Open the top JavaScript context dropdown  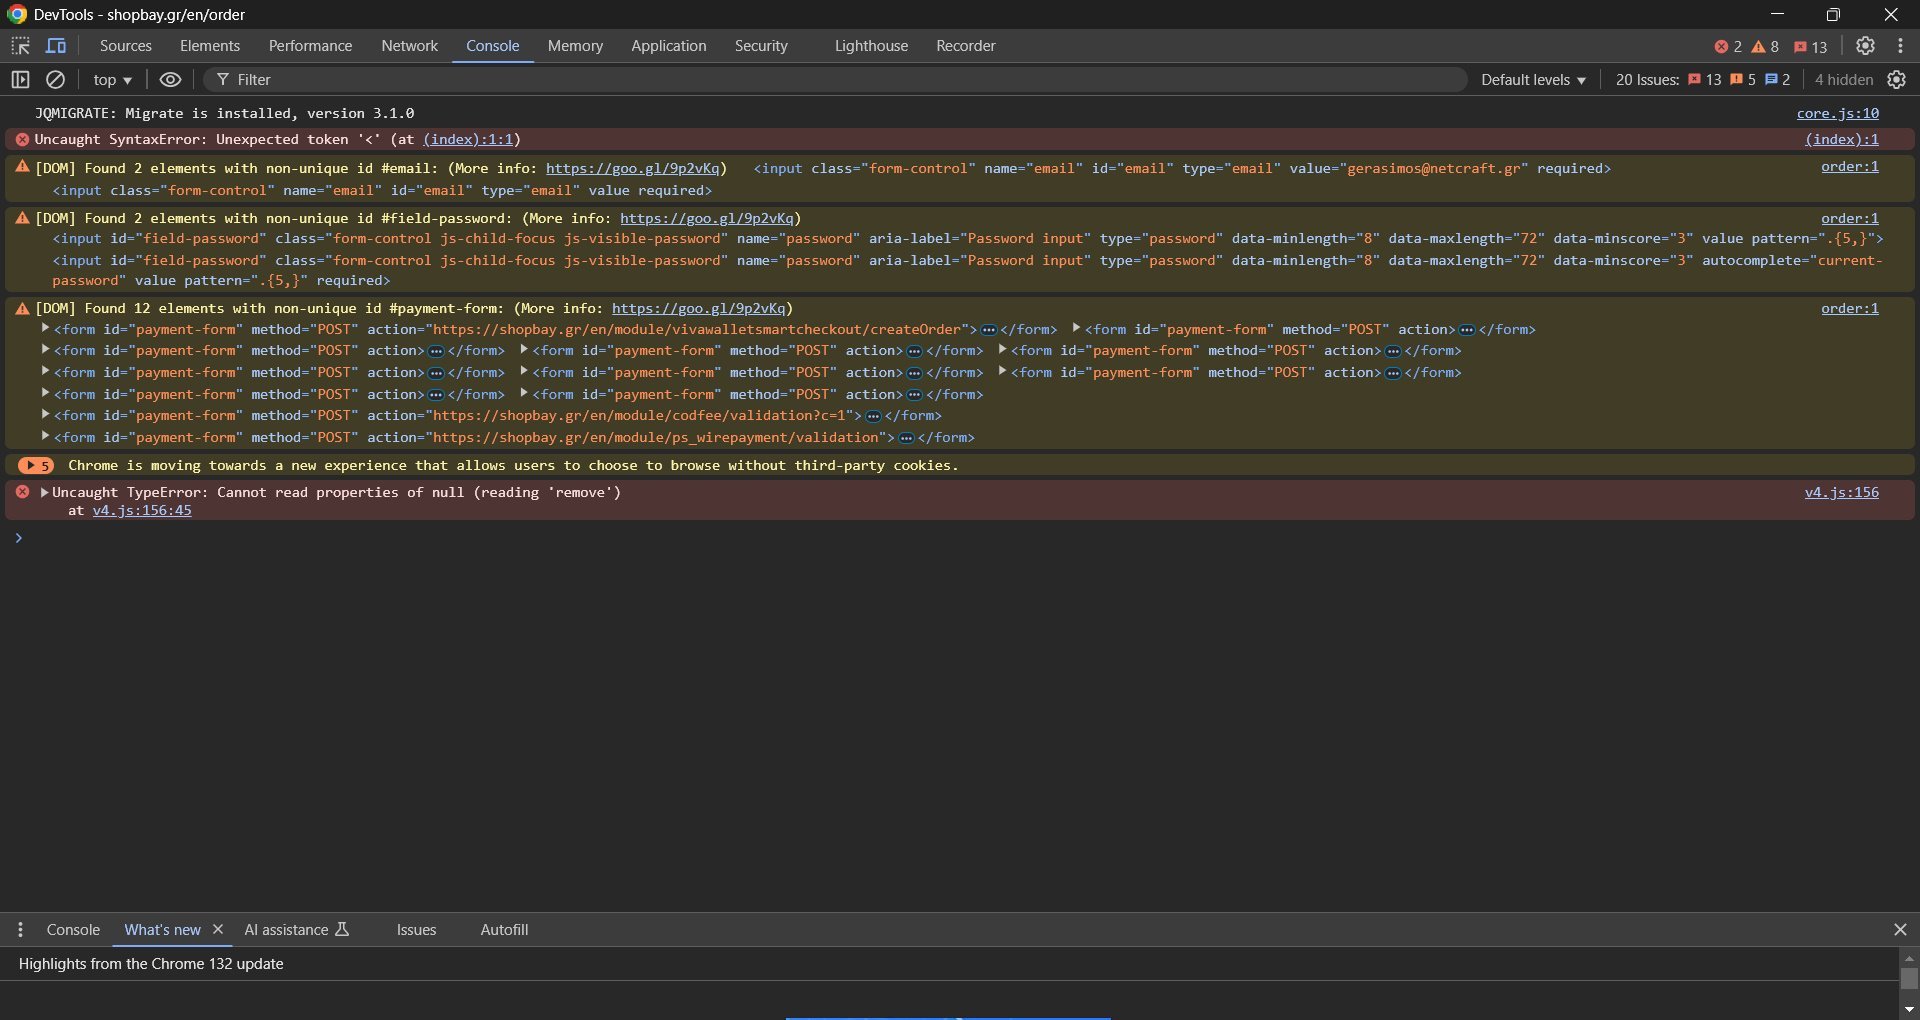pos(112,80)
